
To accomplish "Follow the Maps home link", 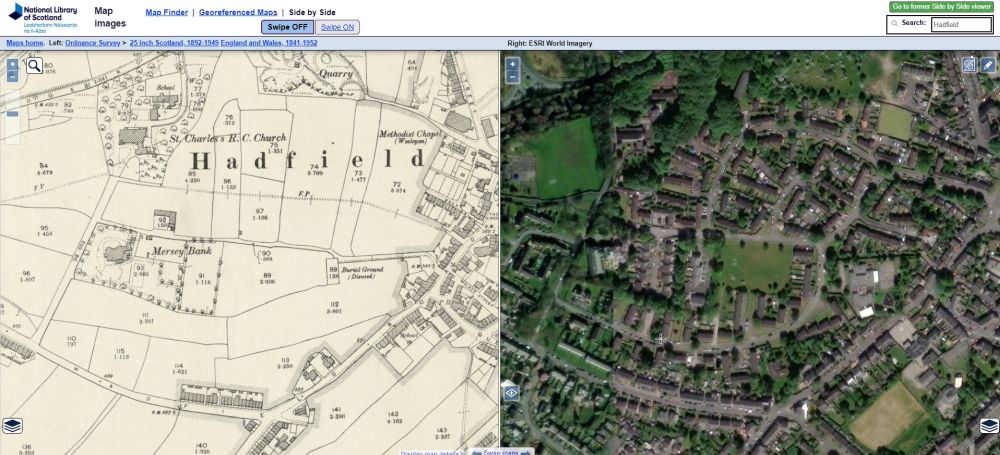I will point(25,44).
